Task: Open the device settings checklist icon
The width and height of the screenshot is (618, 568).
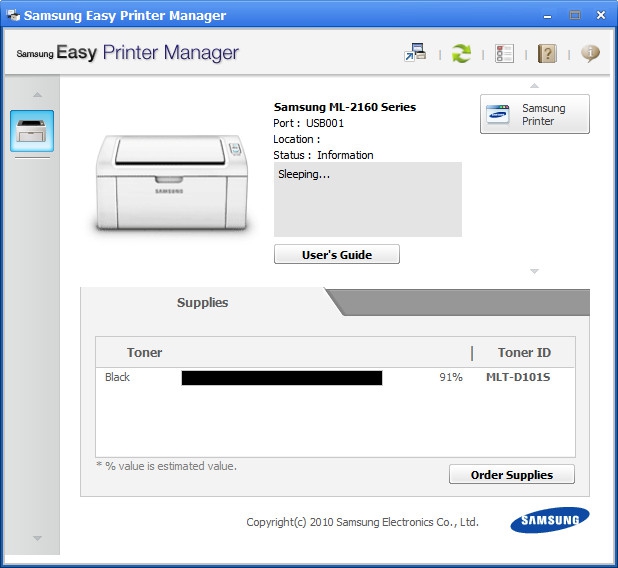Action: click(x=504, y=53)
